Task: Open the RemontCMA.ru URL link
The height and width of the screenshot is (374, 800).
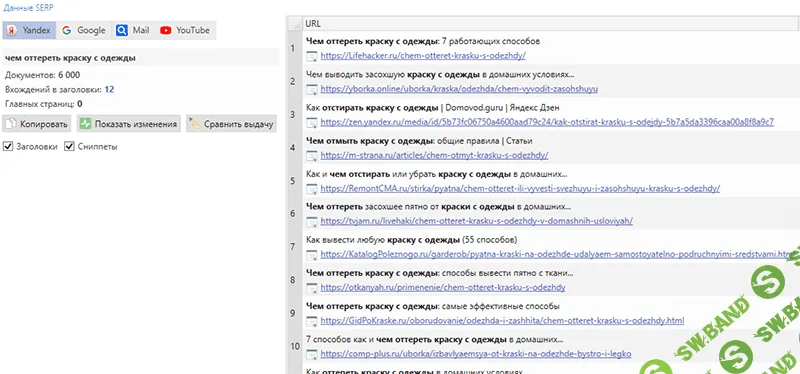Action: pyautogui.click(x=520, y=188)
